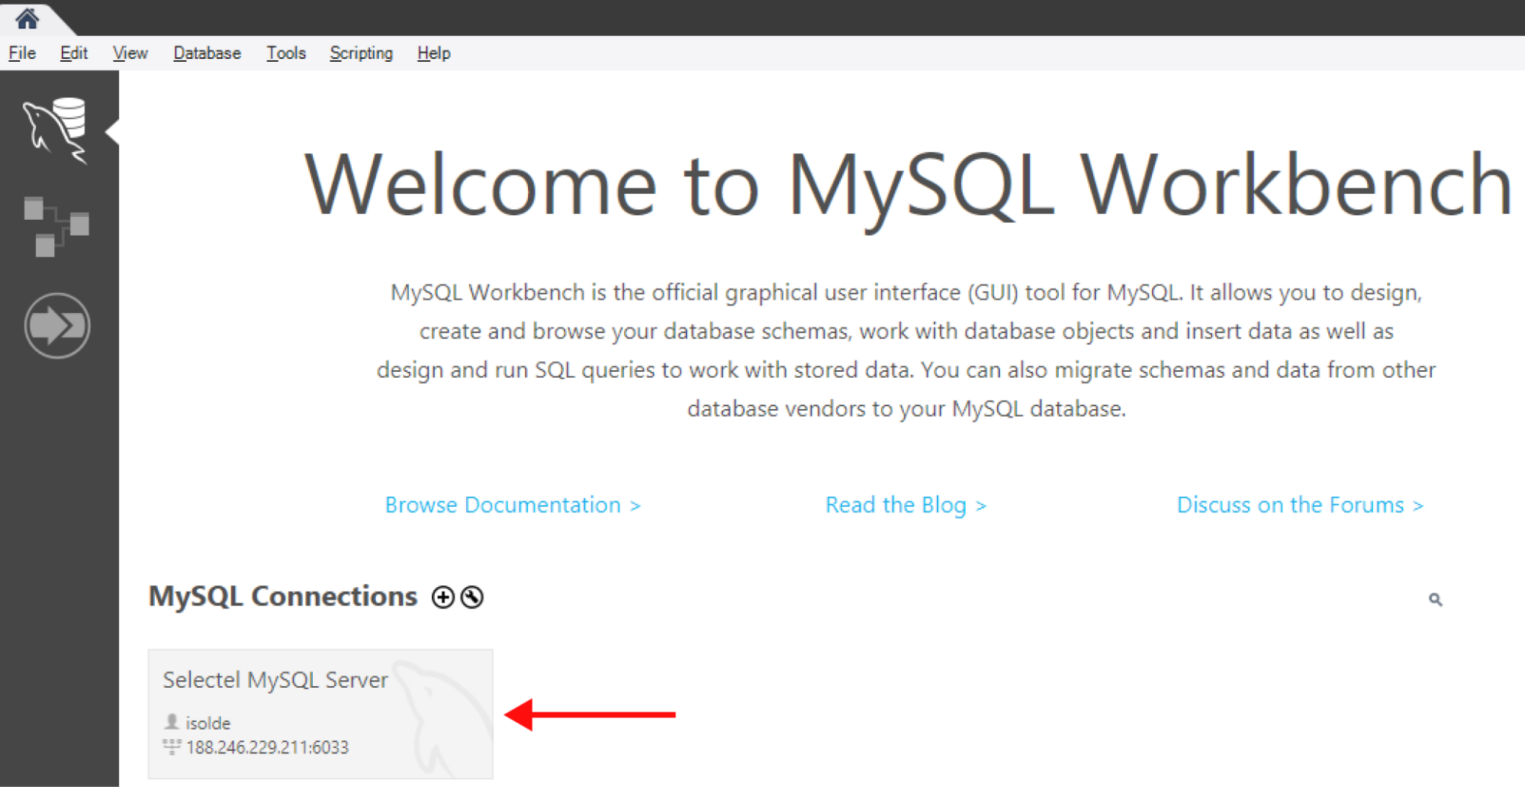This screenshot has width=1525, height=787.
Task: Open the Selectel MySQL Server connection tile
Action: coord(320,714)
